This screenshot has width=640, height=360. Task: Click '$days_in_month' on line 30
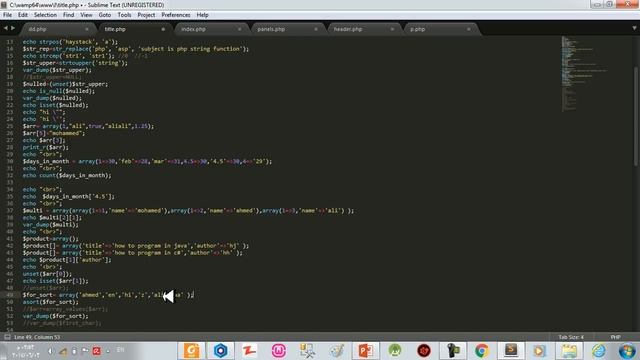point(46,161)
